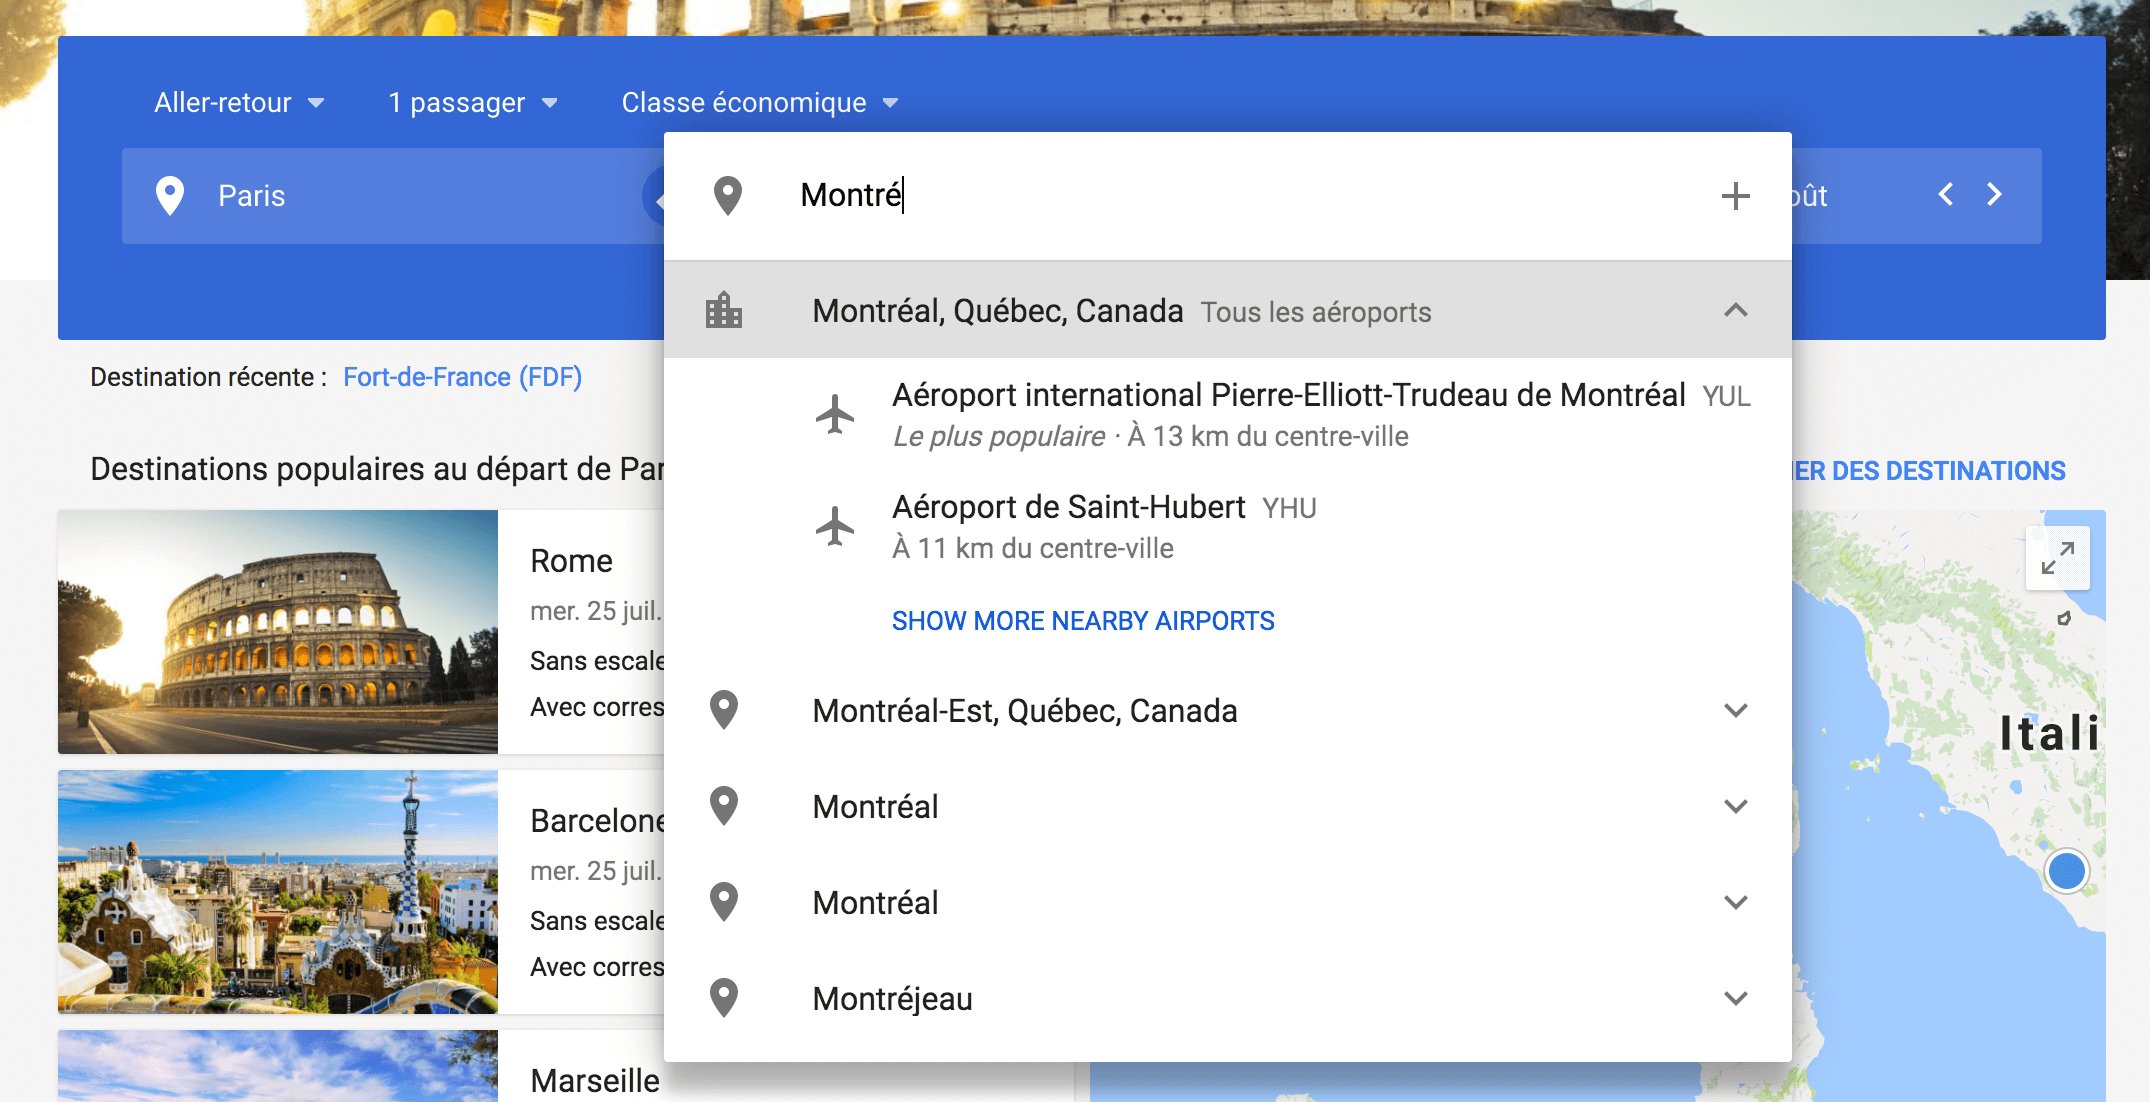This screenshot has width=2150, height=1102.
Task: Click the plus icon to add destination
Action: pyautogui.click(x=1735, y=196)
